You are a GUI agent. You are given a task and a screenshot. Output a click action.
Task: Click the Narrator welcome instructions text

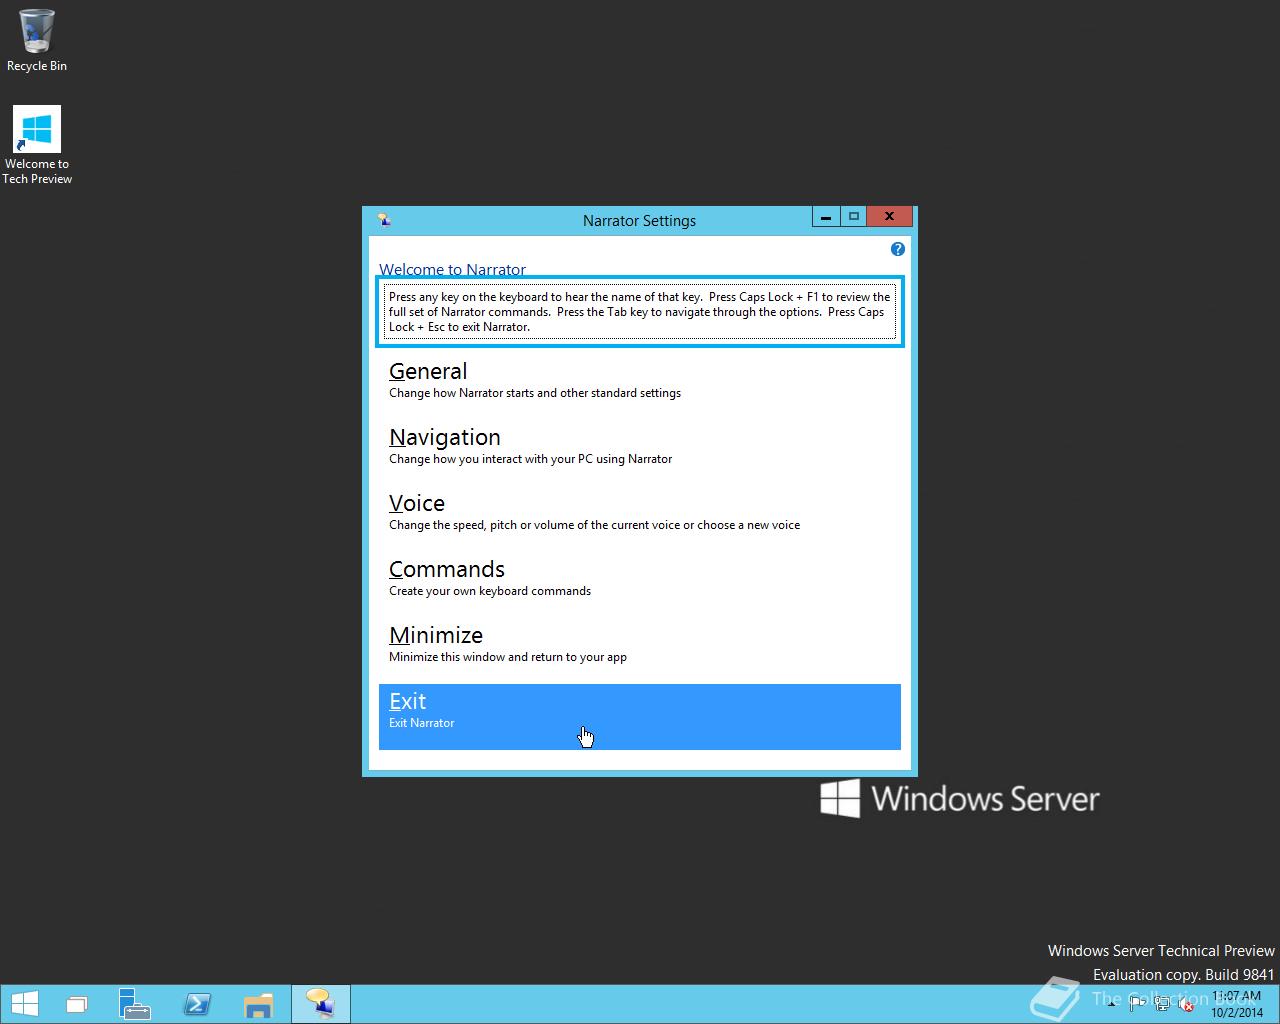(640, 312)
